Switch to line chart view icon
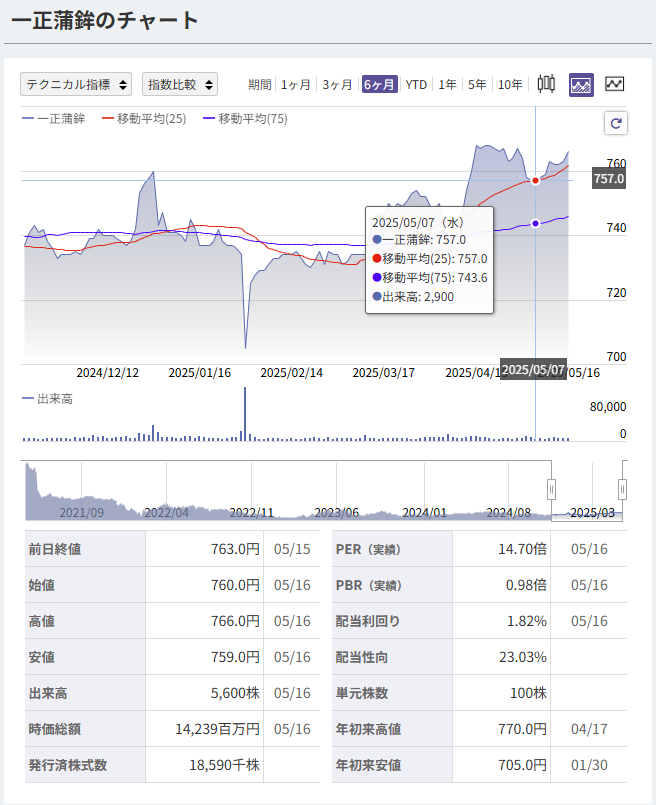 pyautogui.click(x=614, y=84)
